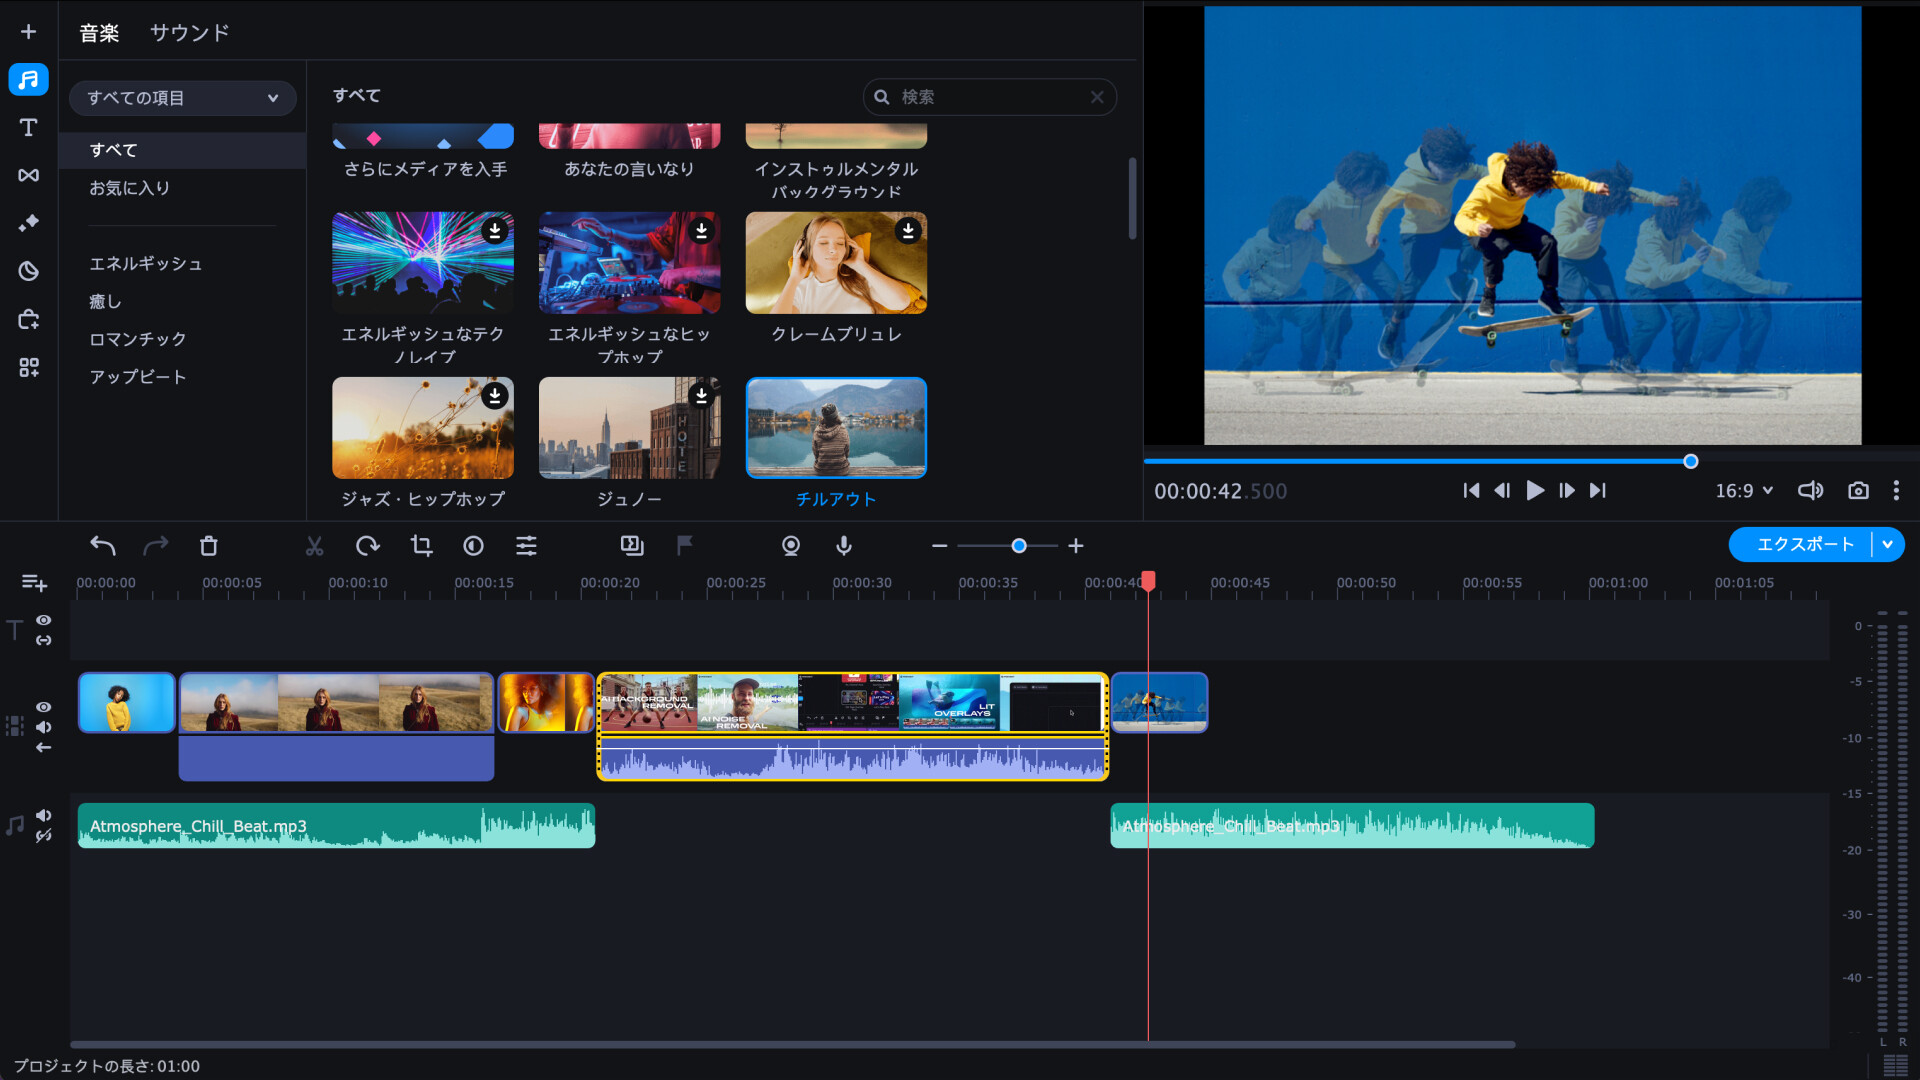Screen dimensions: 1920x1080
Task: Delete the selected clip with trash icon
Action: click(208, 546)
